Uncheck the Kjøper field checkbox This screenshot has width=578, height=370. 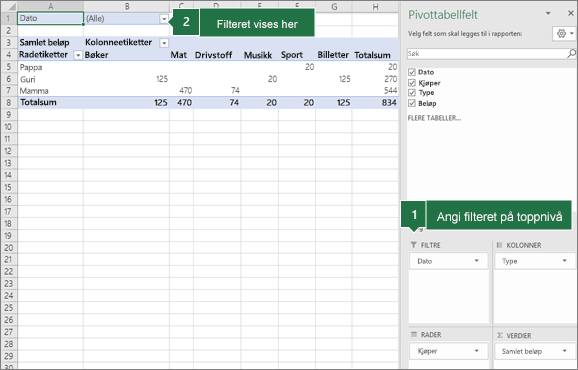click(412, 83)
